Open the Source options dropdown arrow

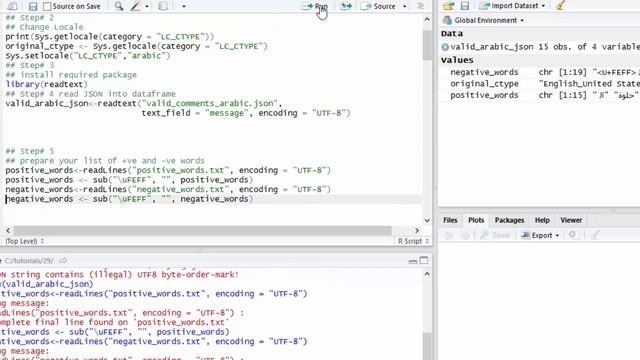[404, 7]
